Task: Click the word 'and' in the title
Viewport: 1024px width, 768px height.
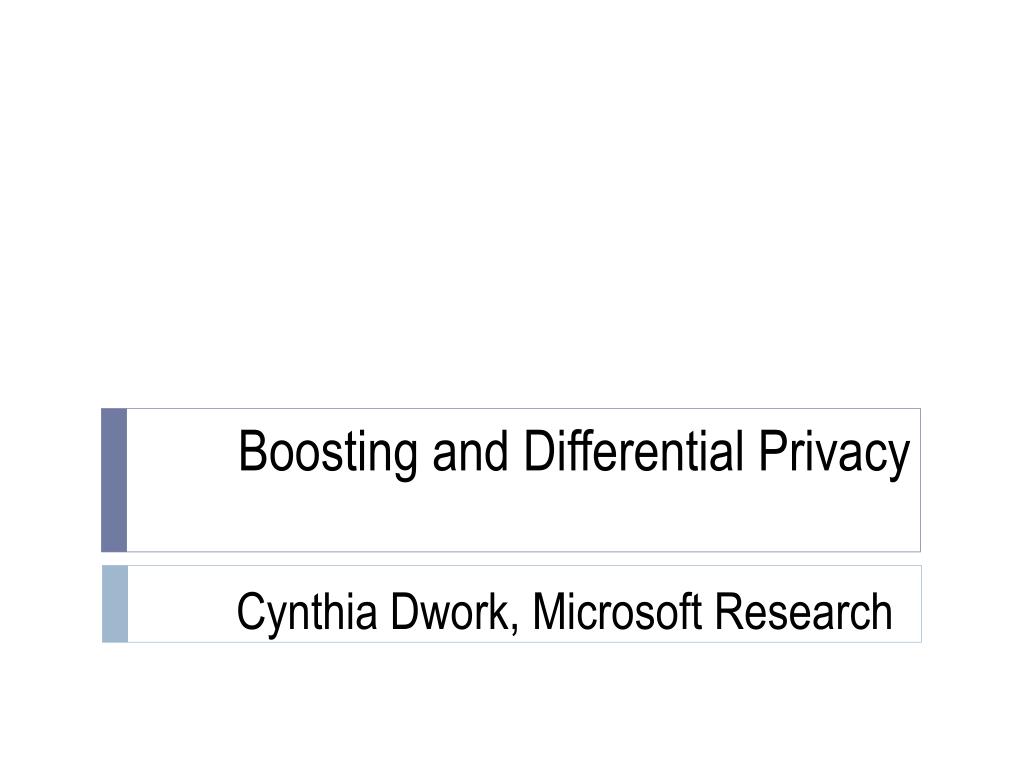Action: coord(470,451)
